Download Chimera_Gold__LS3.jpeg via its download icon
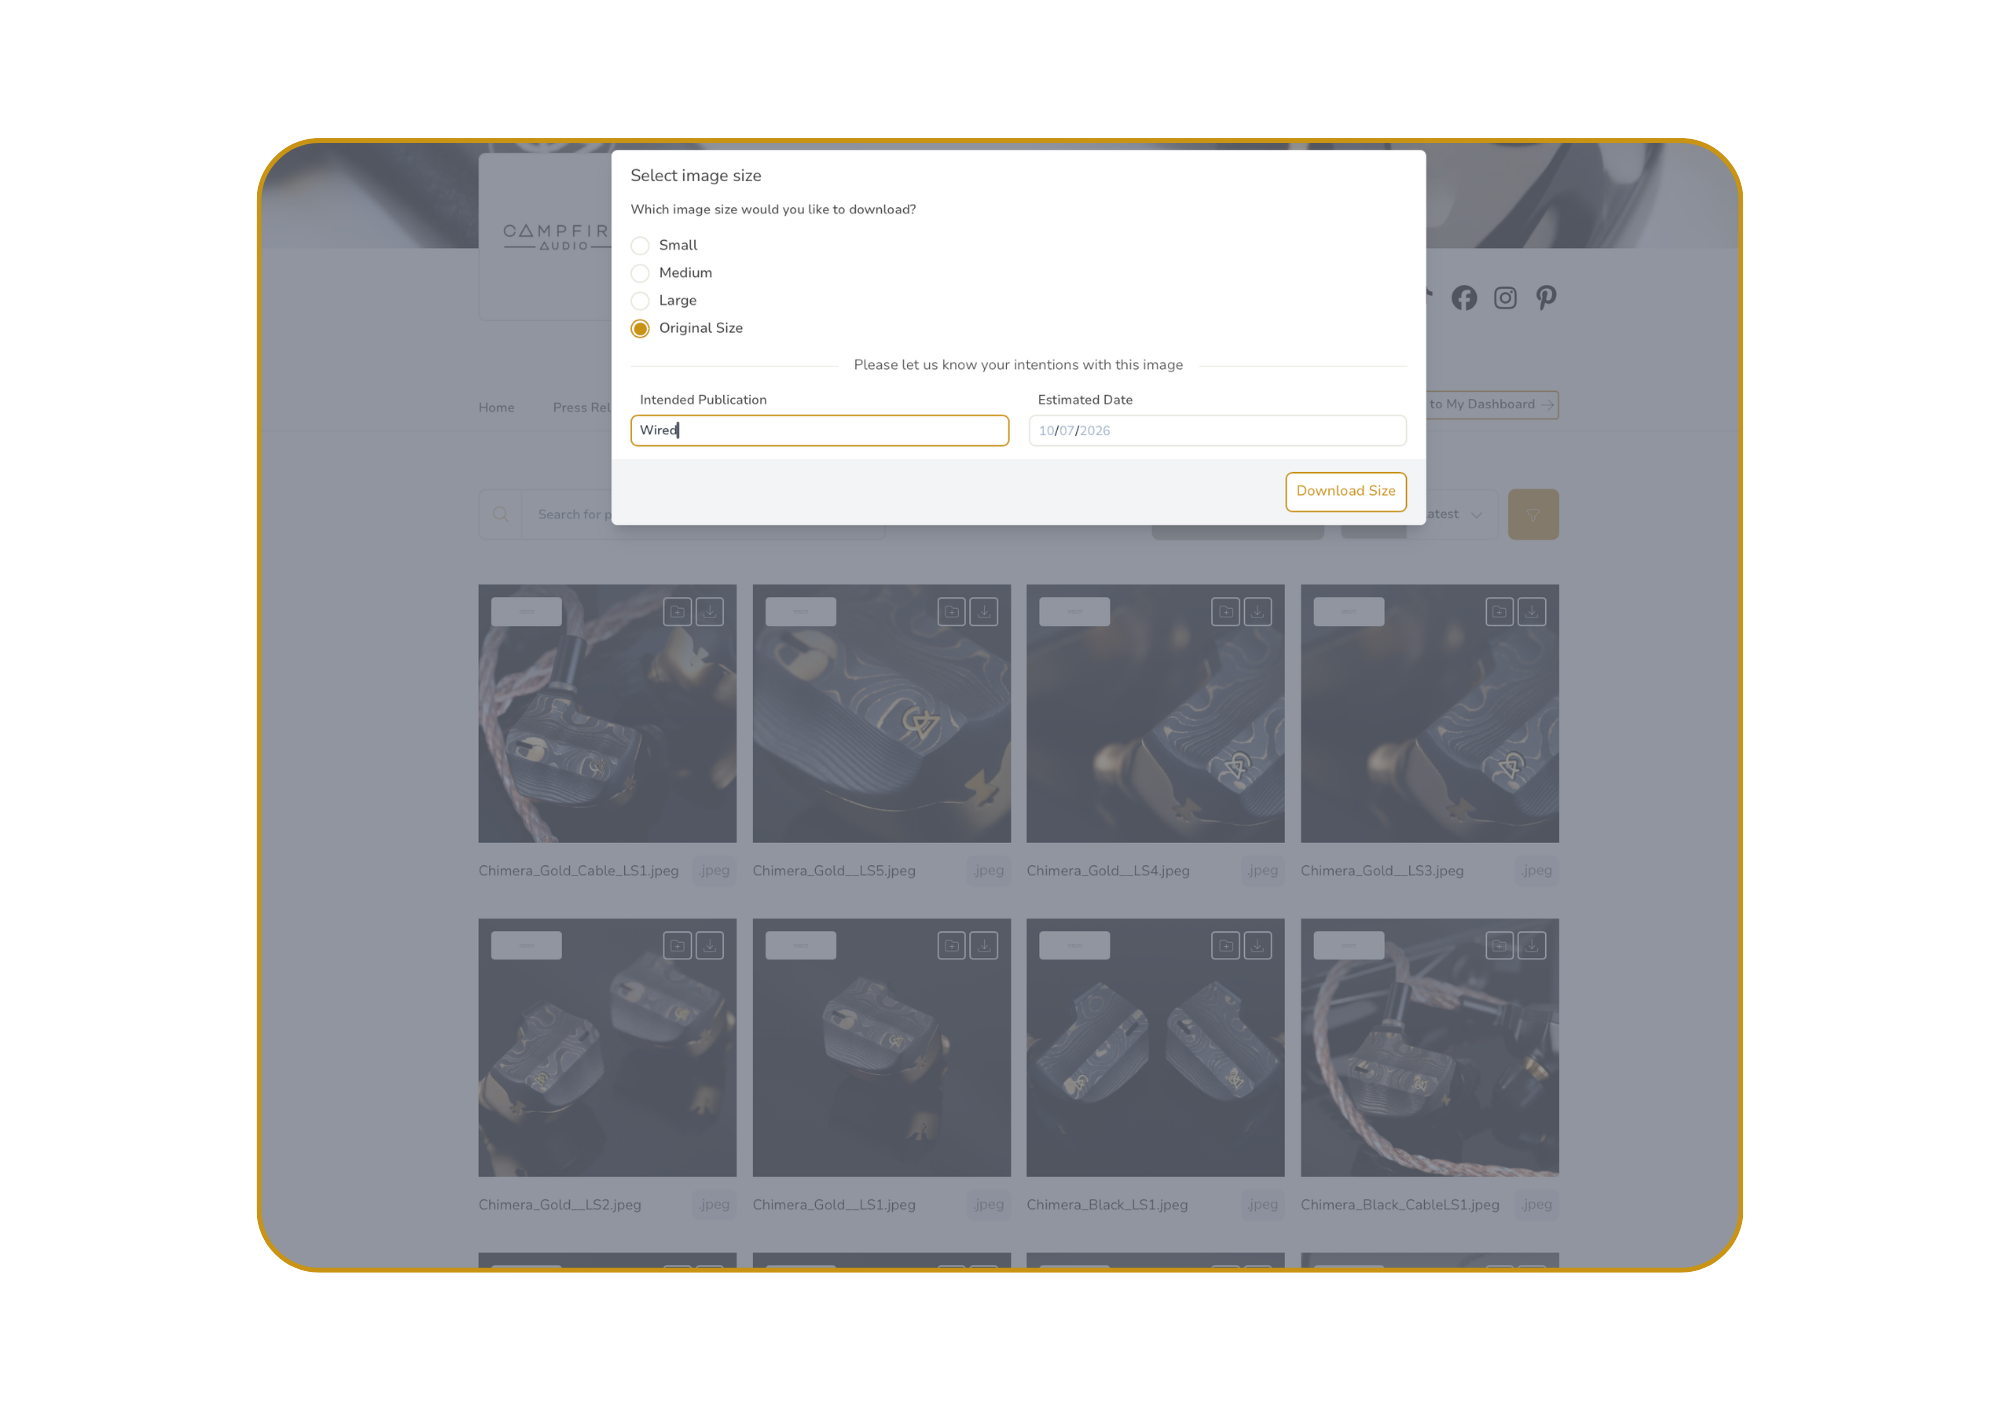 (x=1532, y=612)
